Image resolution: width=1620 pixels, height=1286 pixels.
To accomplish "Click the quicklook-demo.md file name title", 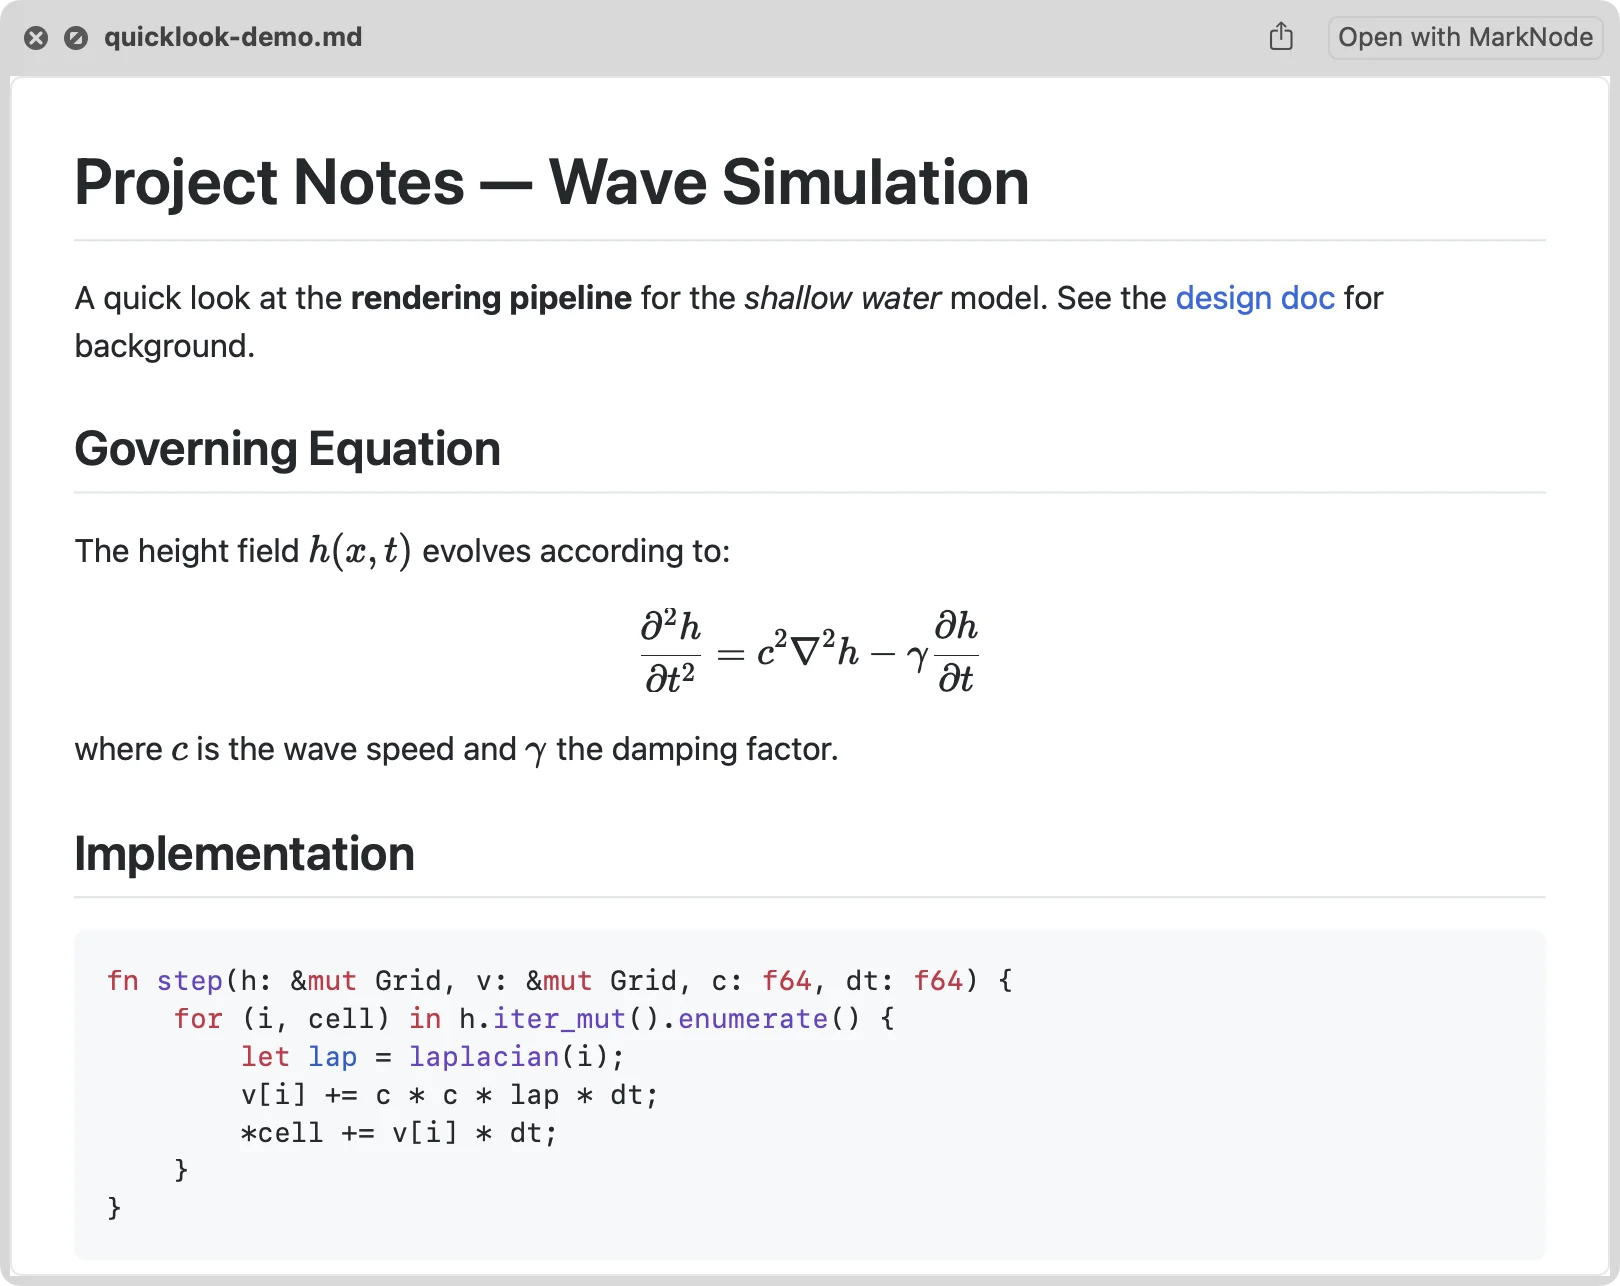I will 233,37.
